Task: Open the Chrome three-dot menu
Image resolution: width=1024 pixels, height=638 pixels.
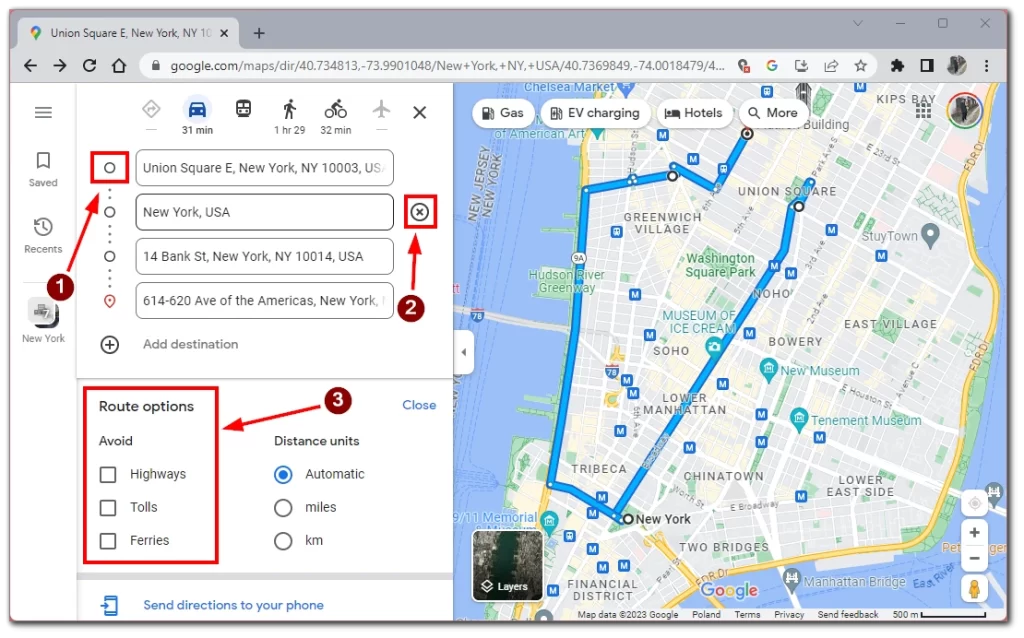Action: point(987,65)
